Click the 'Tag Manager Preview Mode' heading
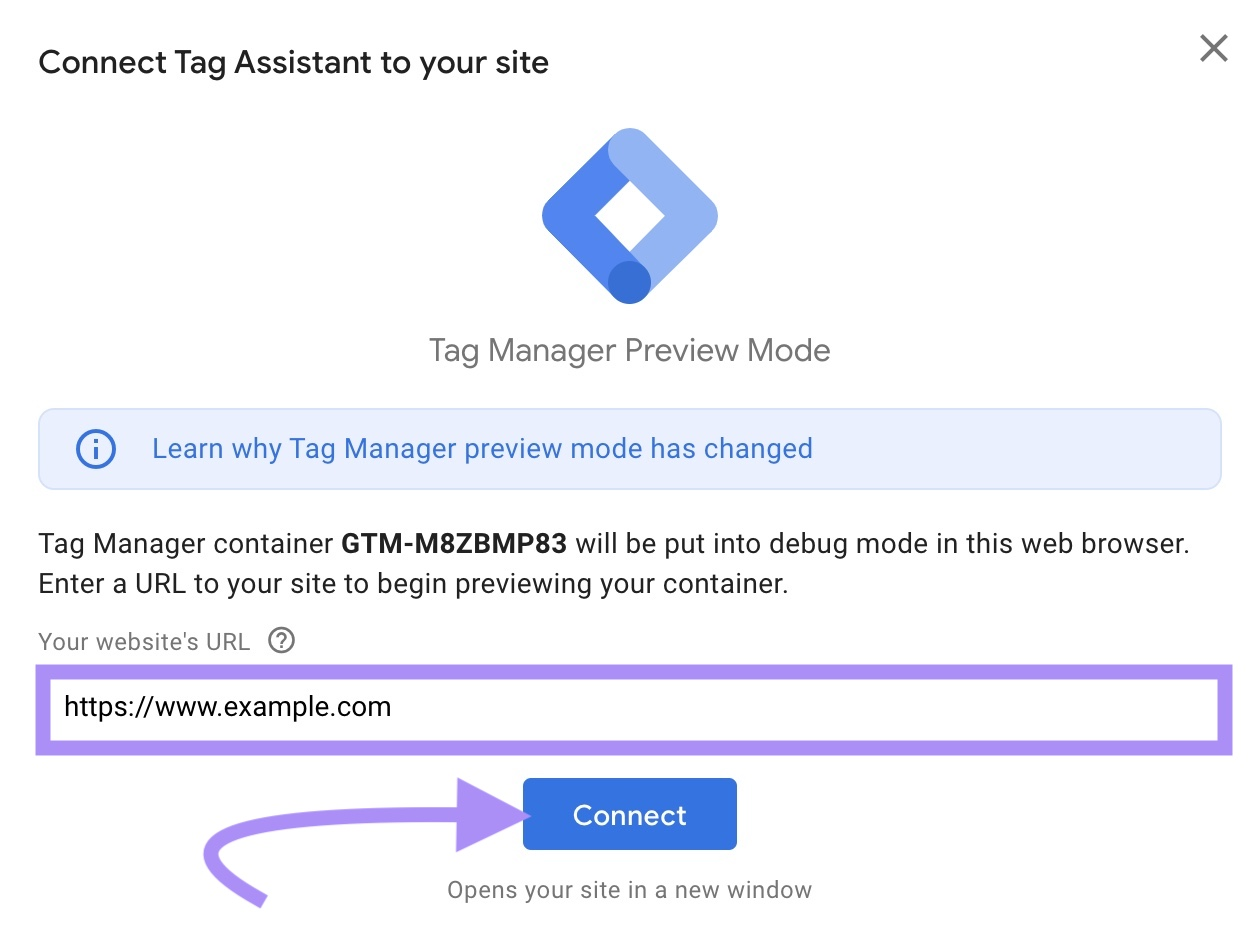This screenshot has height=934, width=1260. [629, 350]
